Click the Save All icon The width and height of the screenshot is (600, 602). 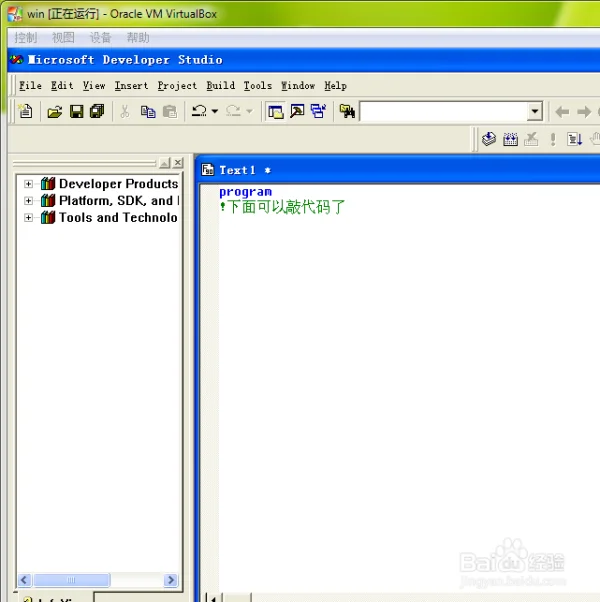(x=97, y=112)
